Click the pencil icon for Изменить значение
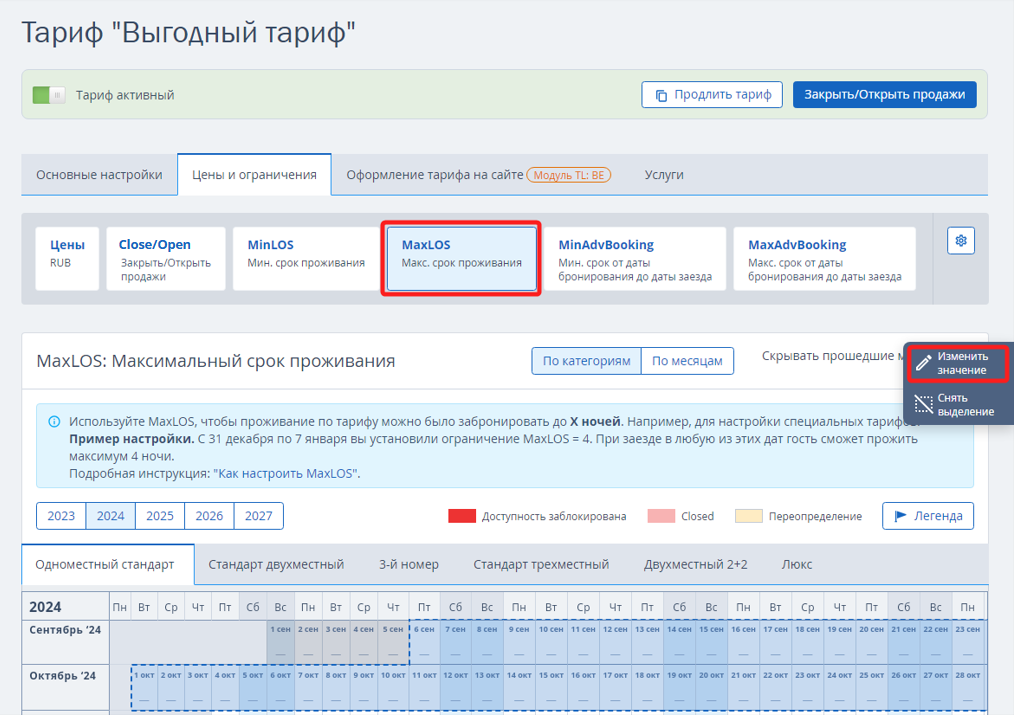Viewport: 1014px width, 715px height. (923, 363)
